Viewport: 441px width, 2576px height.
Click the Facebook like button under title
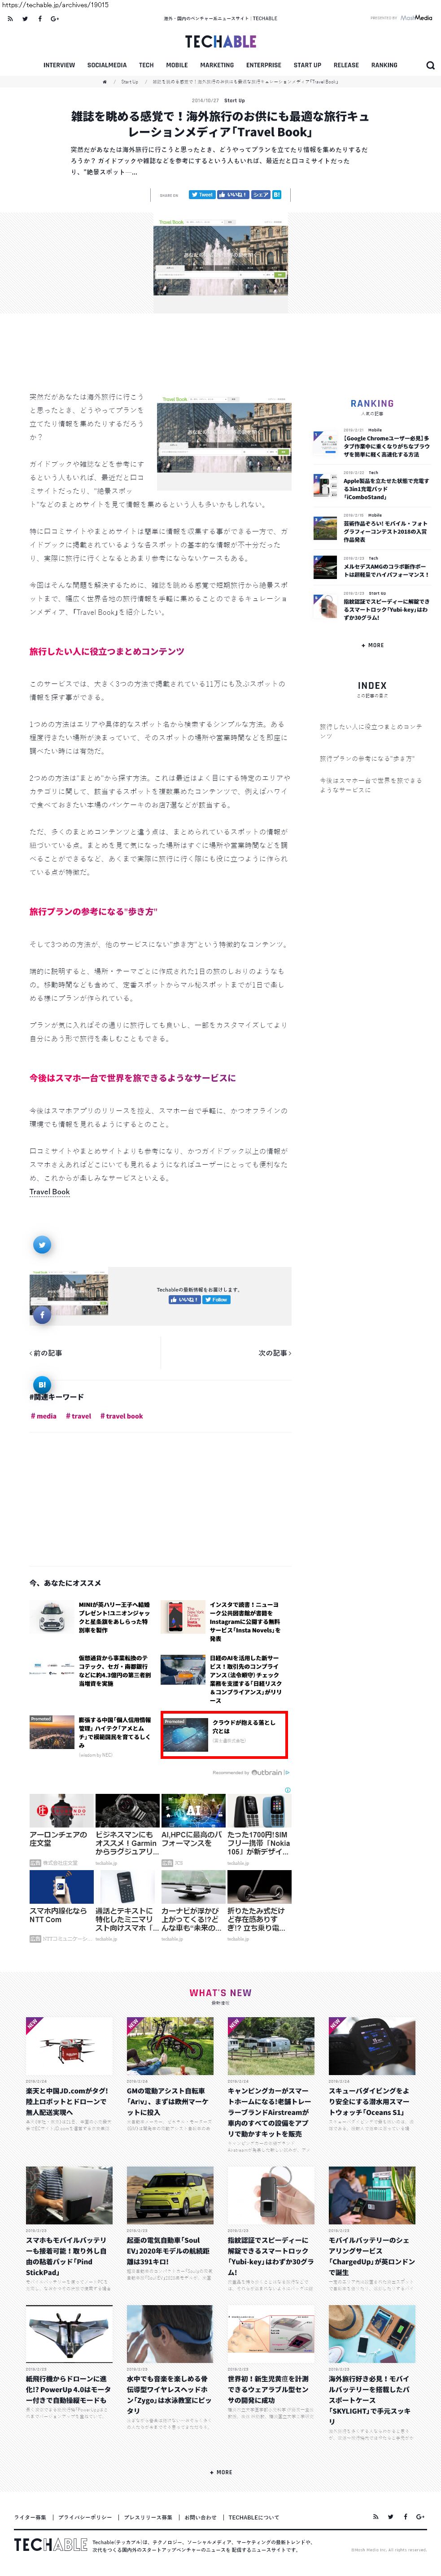(x=233, y=195)
